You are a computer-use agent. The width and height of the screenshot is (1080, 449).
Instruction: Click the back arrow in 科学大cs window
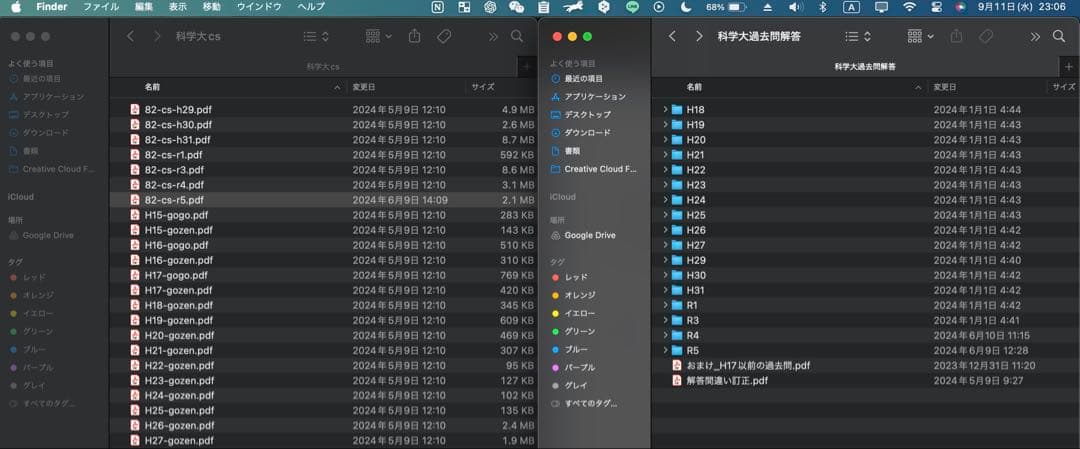[x=130, y=36]
